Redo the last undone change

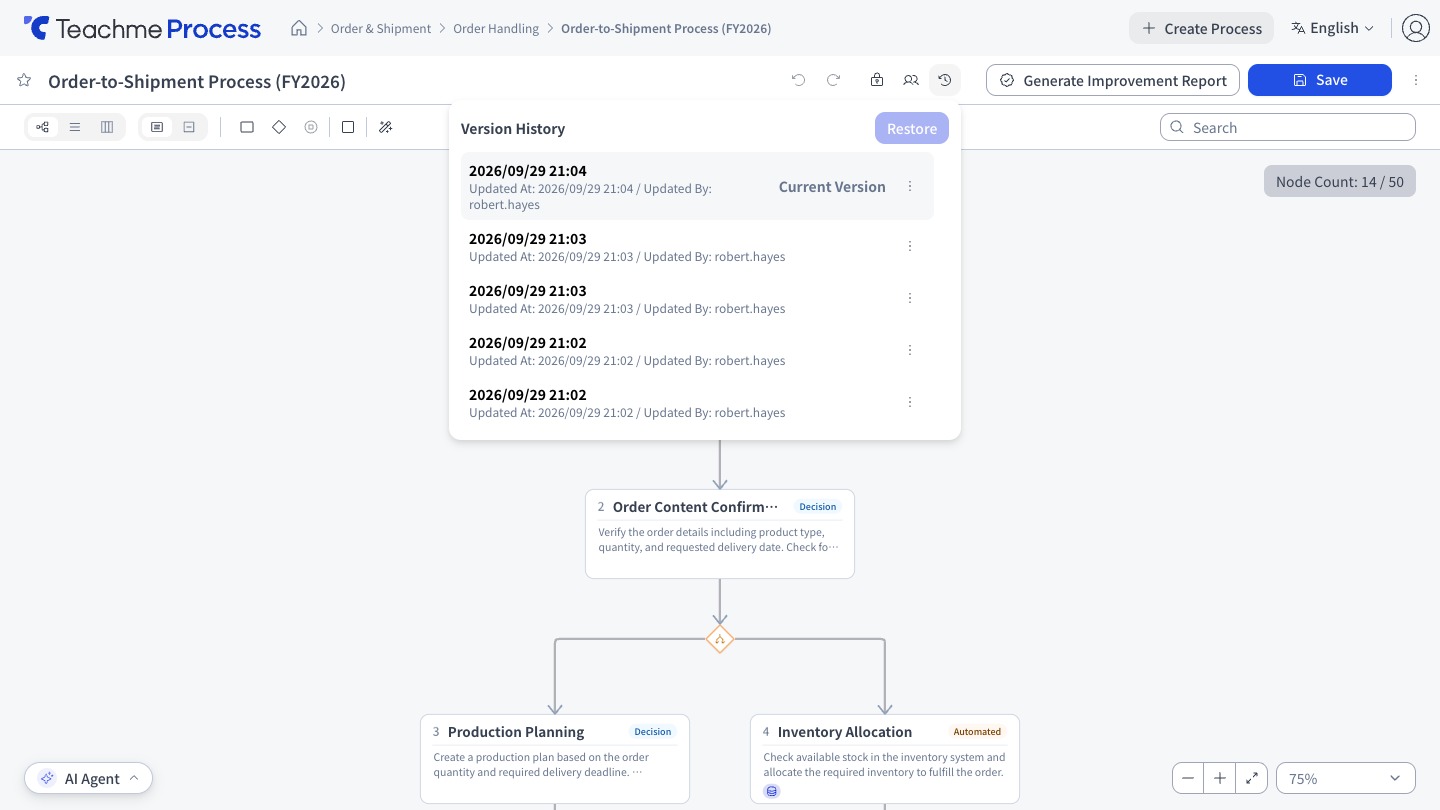833,80
